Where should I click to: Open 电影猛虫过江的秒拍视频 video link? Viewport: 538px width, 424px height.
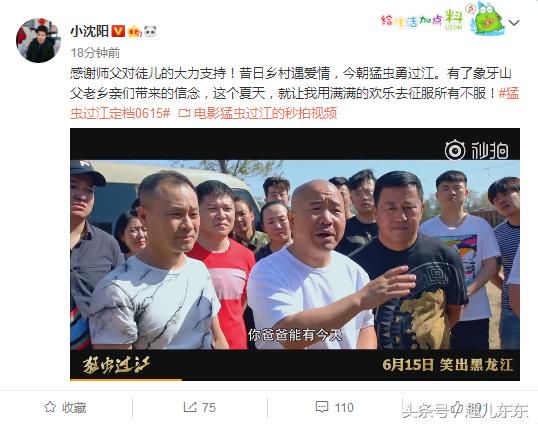click(265, 113)
